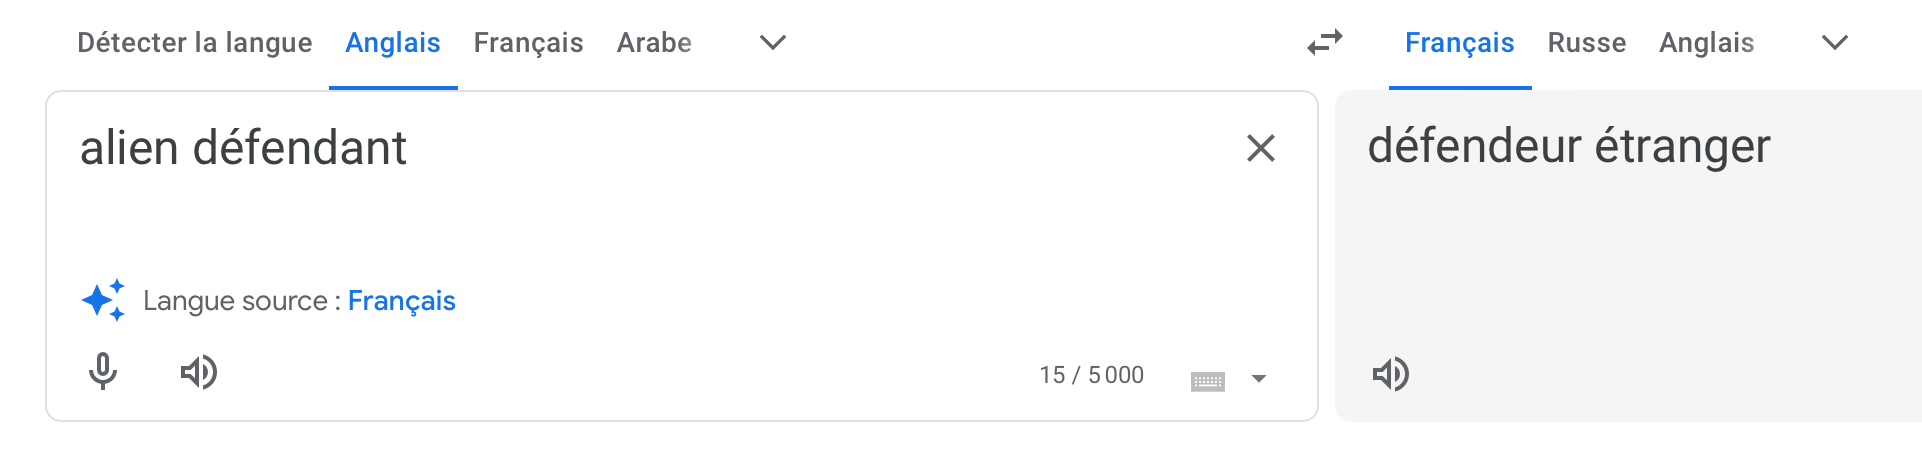Select Français as target language
Image resolution: width=1922 pixels, height=476 pixels.
(x=1459, y=43)
